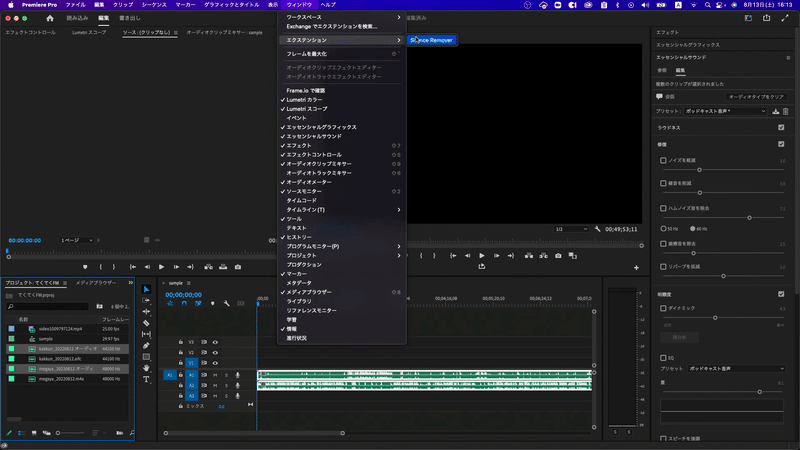
Task: Choose Silence Remover extension
Action: click(432, 40)
